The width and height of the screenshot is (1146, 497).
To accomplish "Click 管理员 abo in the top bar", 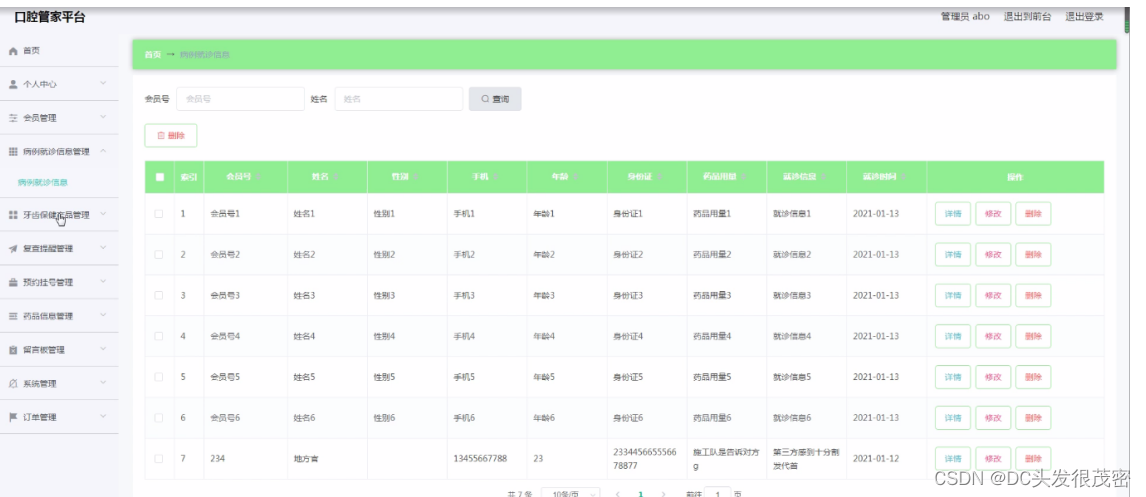I will click(x=965, y=17).
